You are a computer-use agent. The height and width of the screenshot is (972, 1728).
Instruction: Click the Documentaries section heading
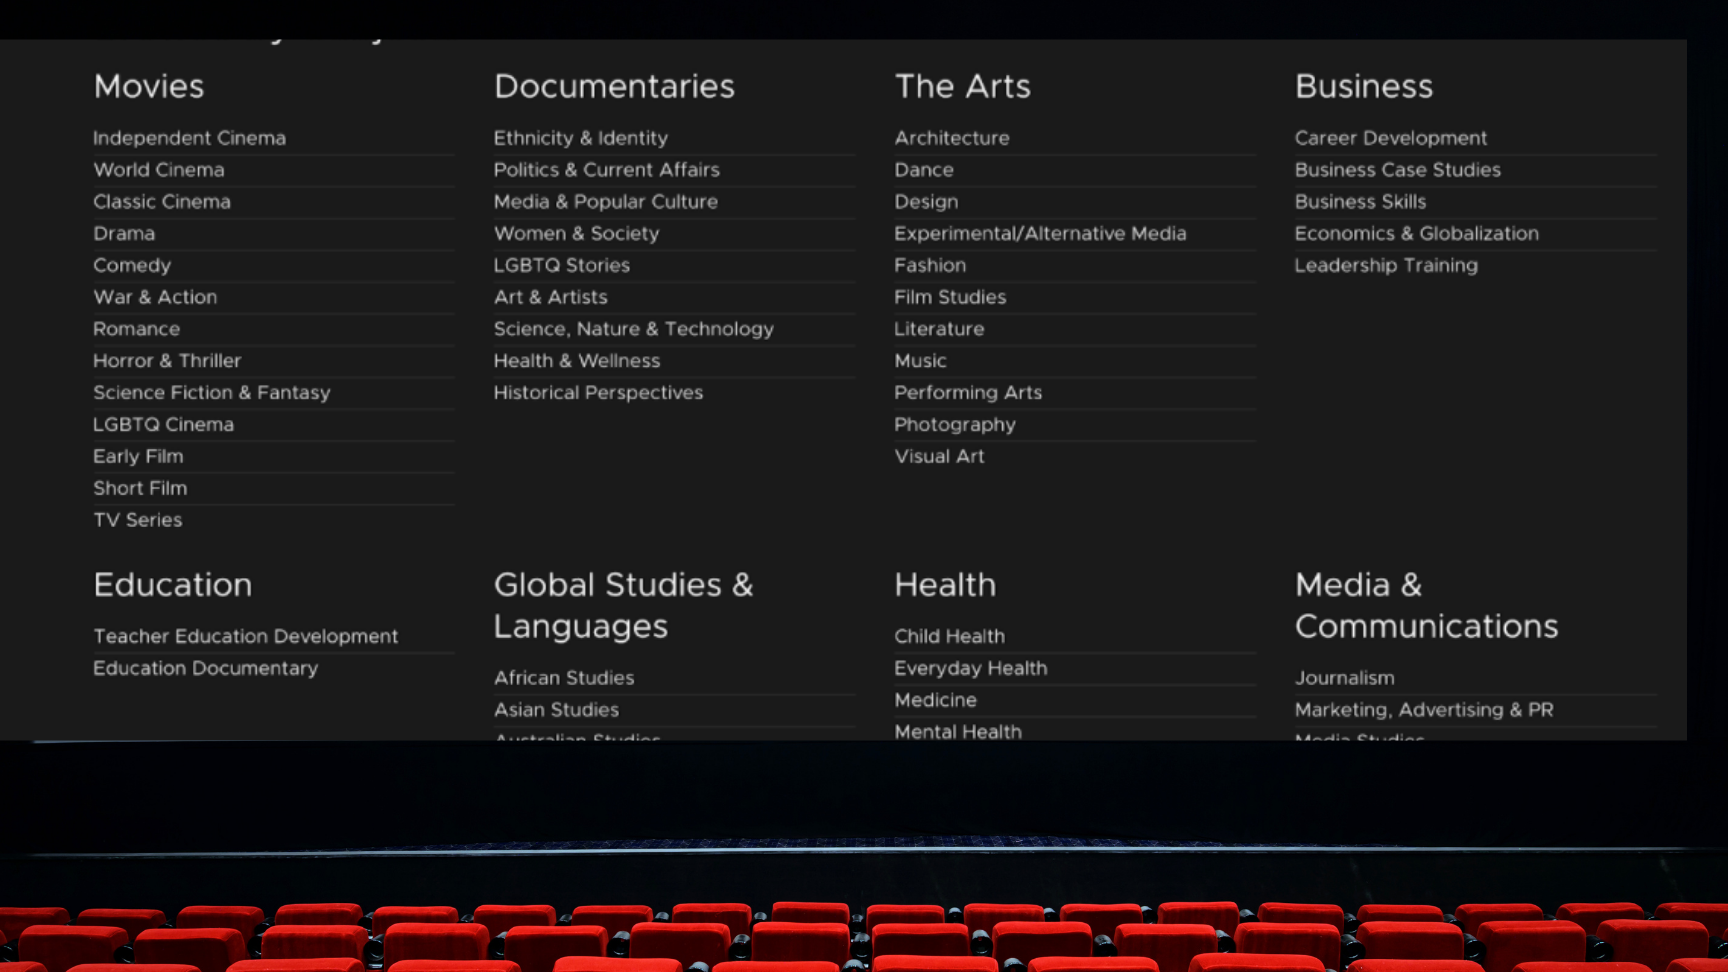(614, 86)
